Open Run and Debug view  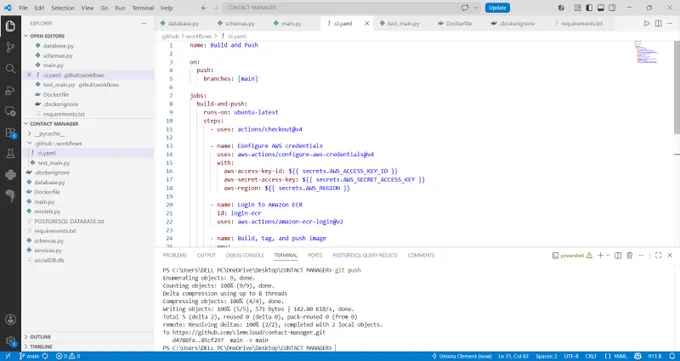pos(10,90)
